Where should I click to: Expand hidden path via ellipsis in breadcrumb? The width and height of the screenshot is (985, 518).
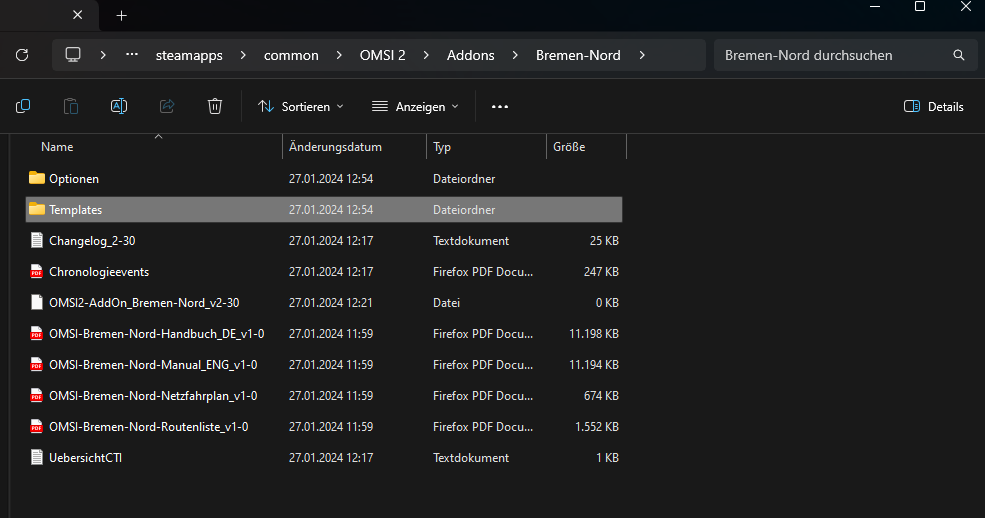coord(132,55)
